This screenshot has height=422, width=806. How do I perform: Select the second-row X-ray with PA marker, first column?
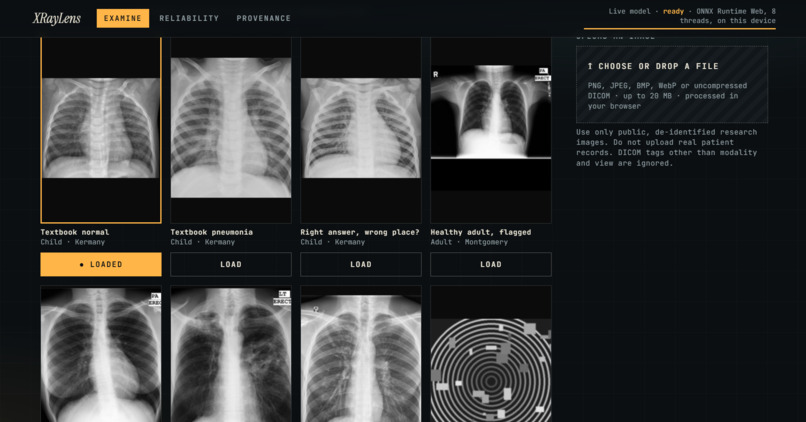pyautogui.click(x=101, y=354)
